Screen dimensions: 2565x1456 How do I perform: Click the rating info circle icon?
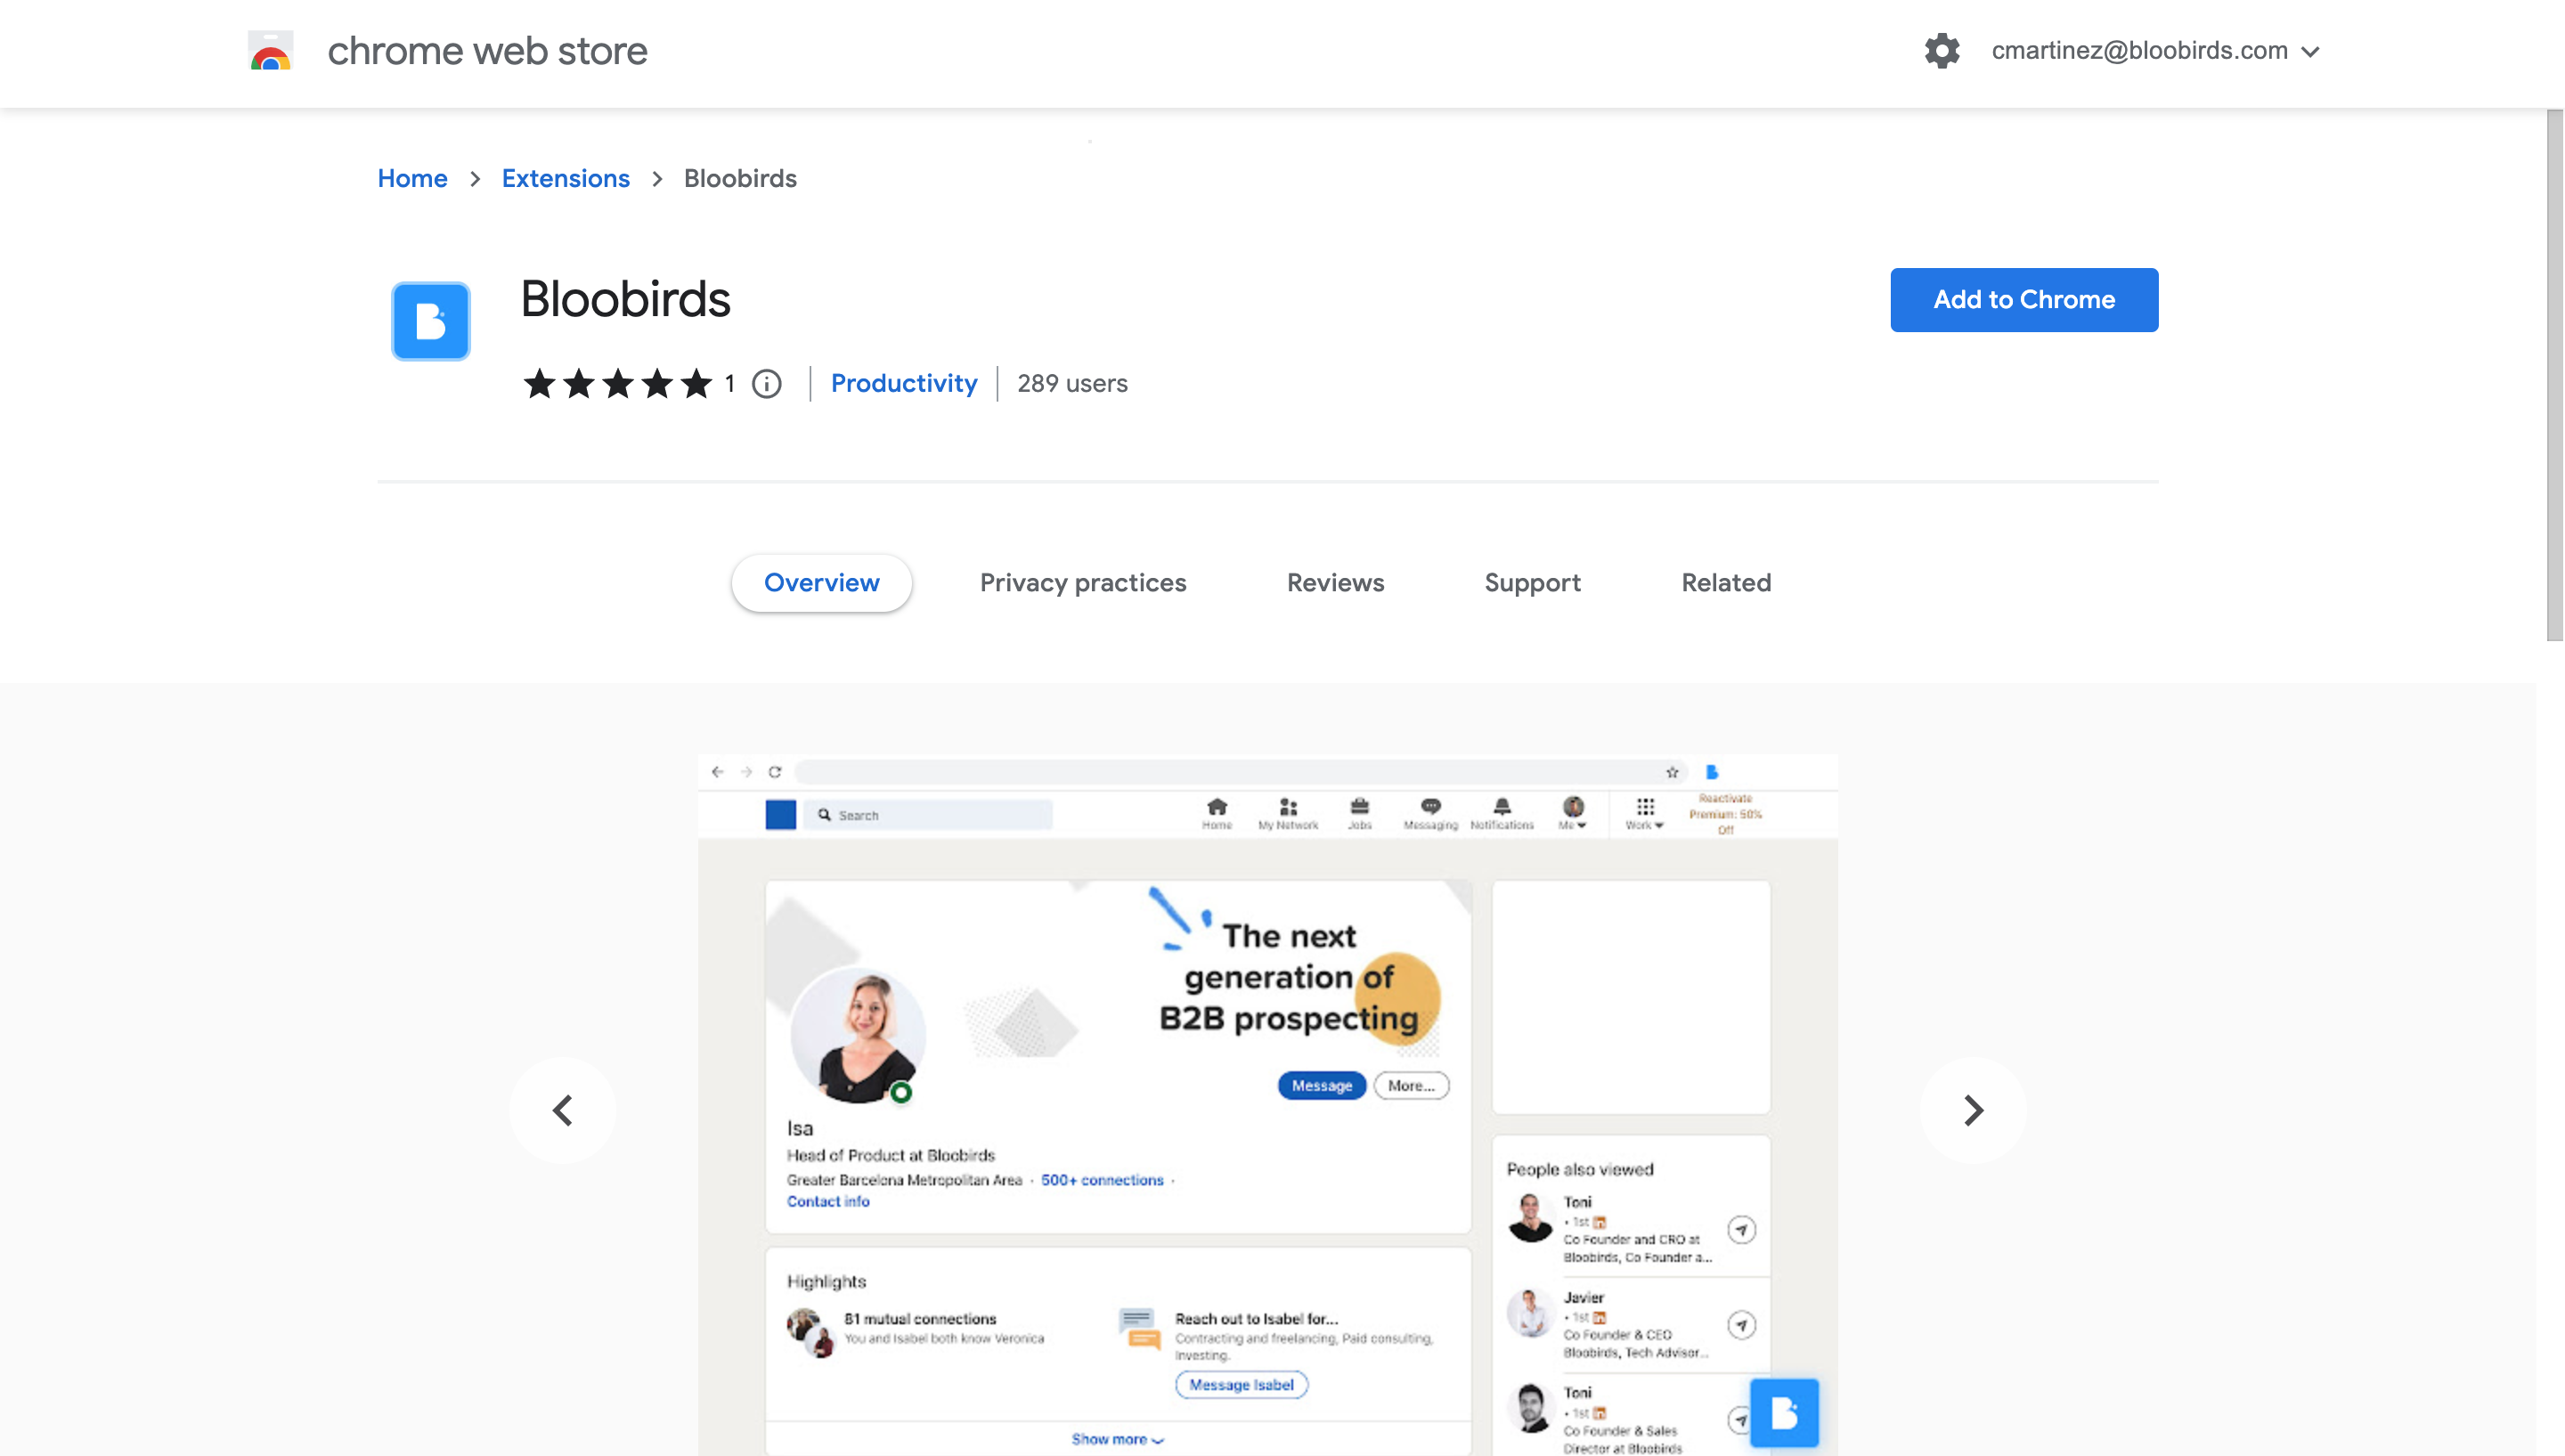click(767, 384)
